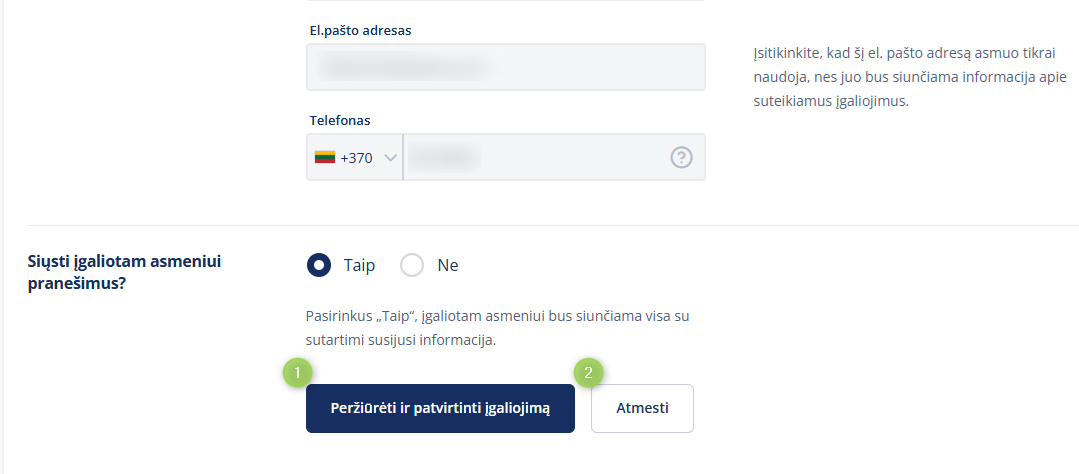The height and width of the screenshot is (474, 1079).
Task: Click the question mark help icon in phone field
Action: [681, 157]
